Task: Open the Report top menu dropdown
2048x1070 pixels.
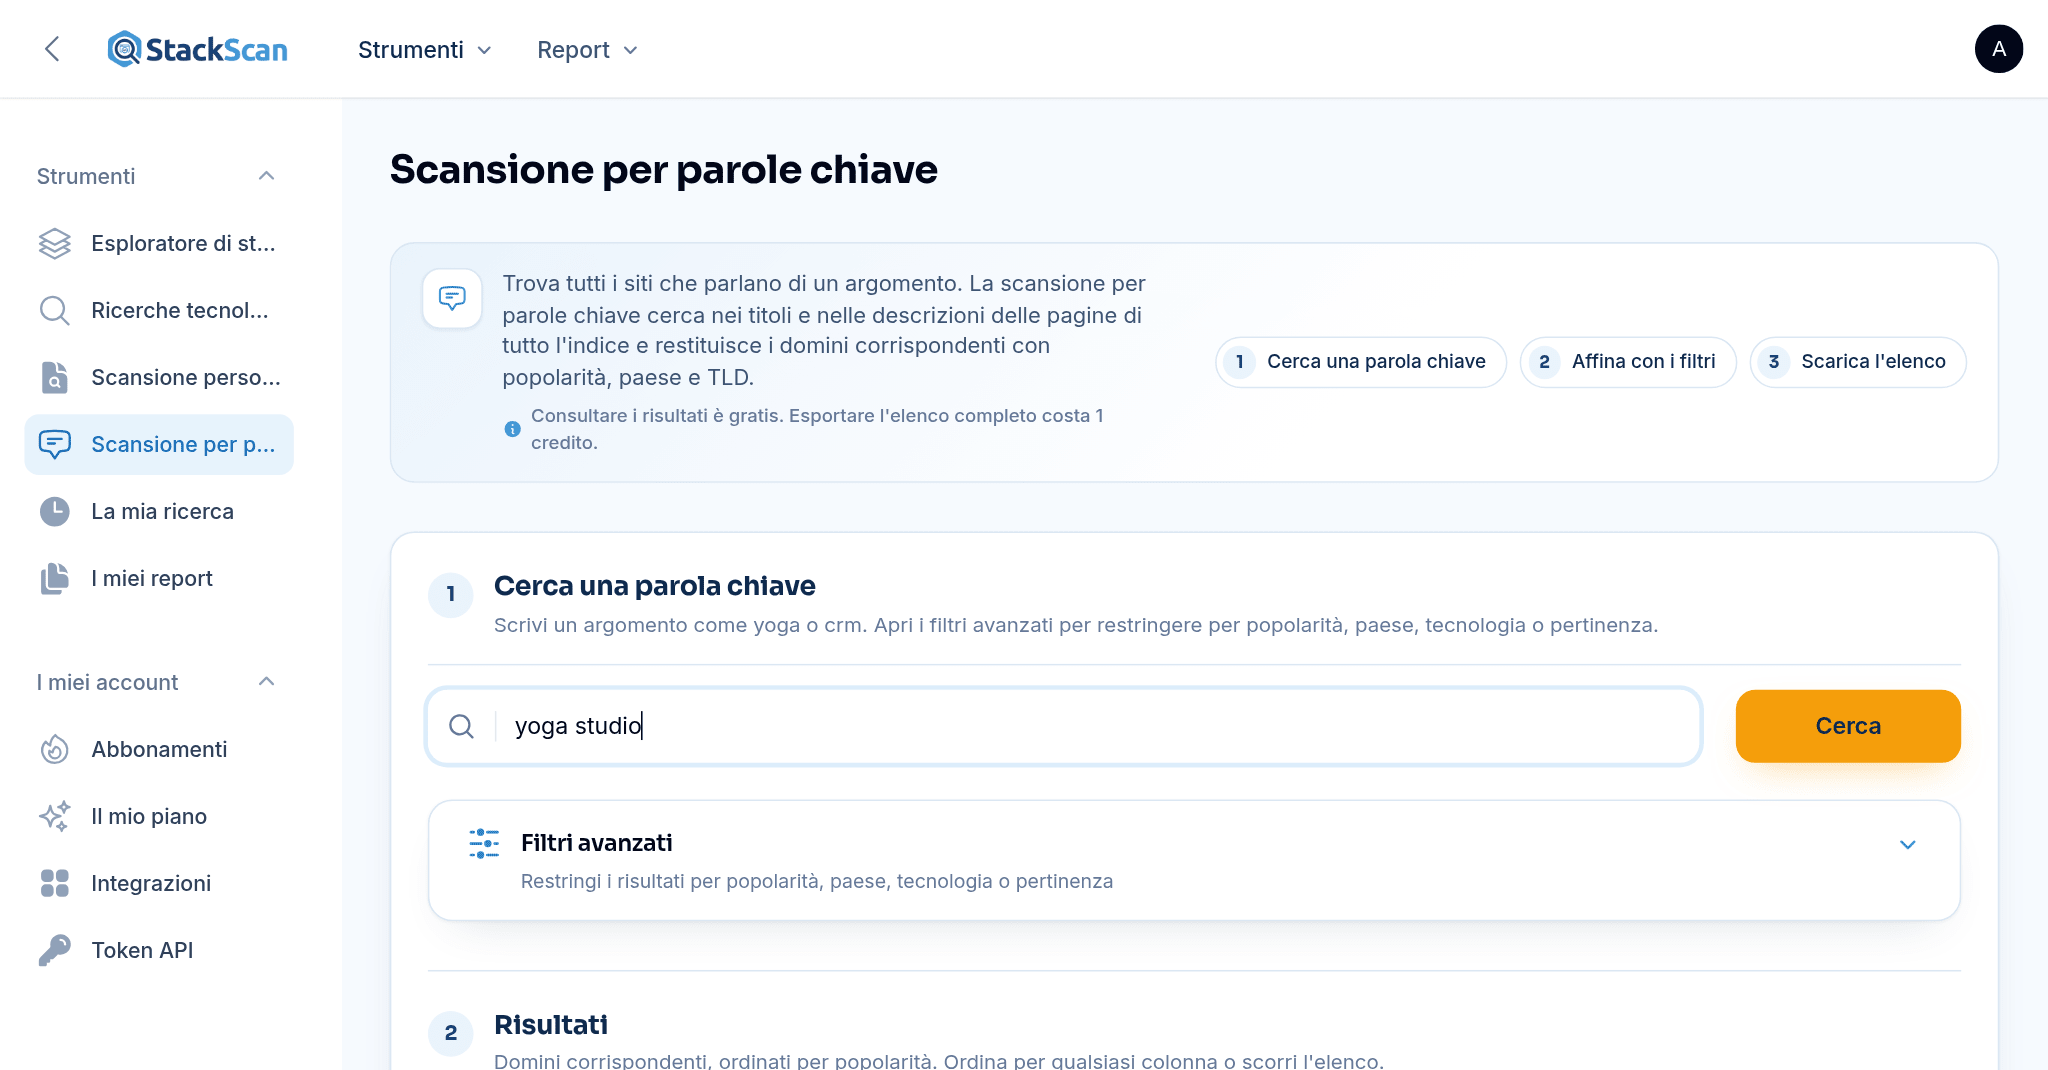Action: pos(587,50)
